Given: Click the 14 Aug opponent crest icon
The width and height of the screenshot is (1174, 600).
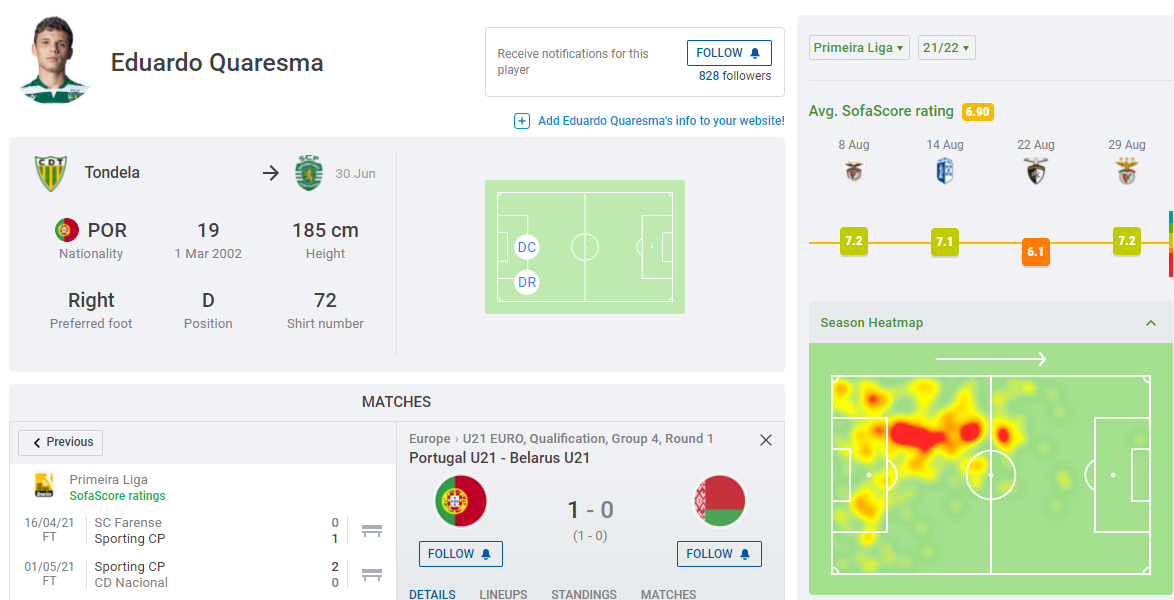Looking at the screenshot, I should 944,172.
